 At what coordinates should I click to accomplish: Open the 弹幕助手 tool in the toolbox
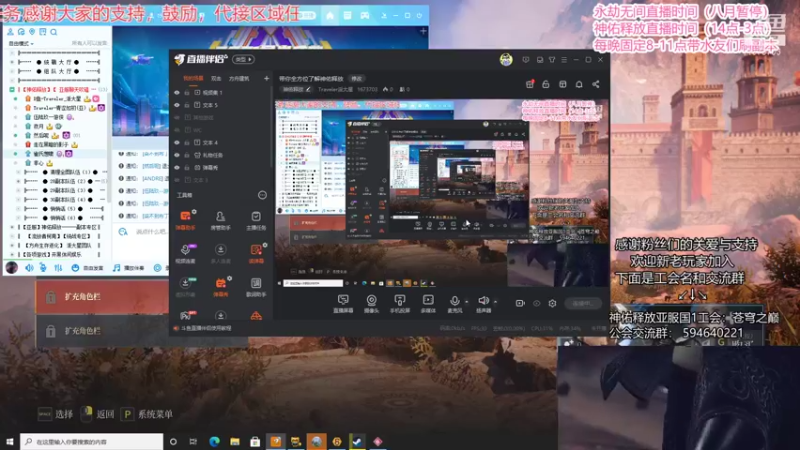pos(186,220)
